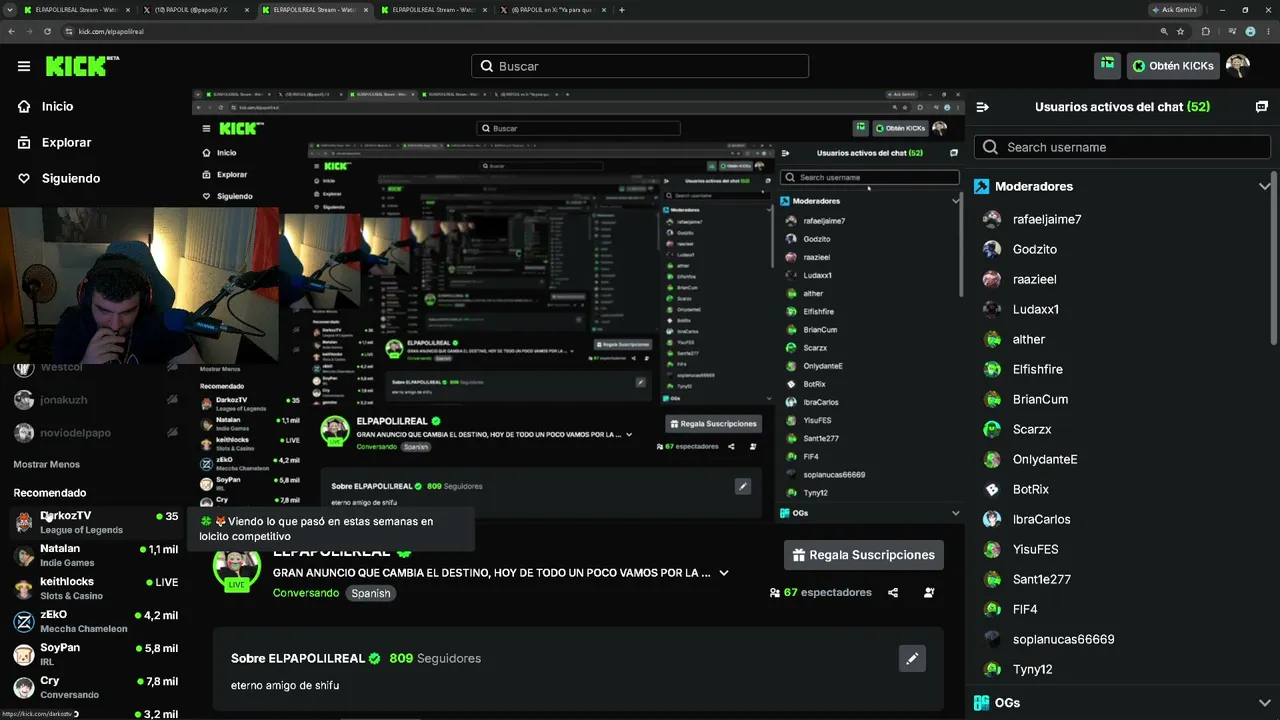Collapse the Moderadores group
This screenshot has width=1280, height=720.
point(1264,186)
